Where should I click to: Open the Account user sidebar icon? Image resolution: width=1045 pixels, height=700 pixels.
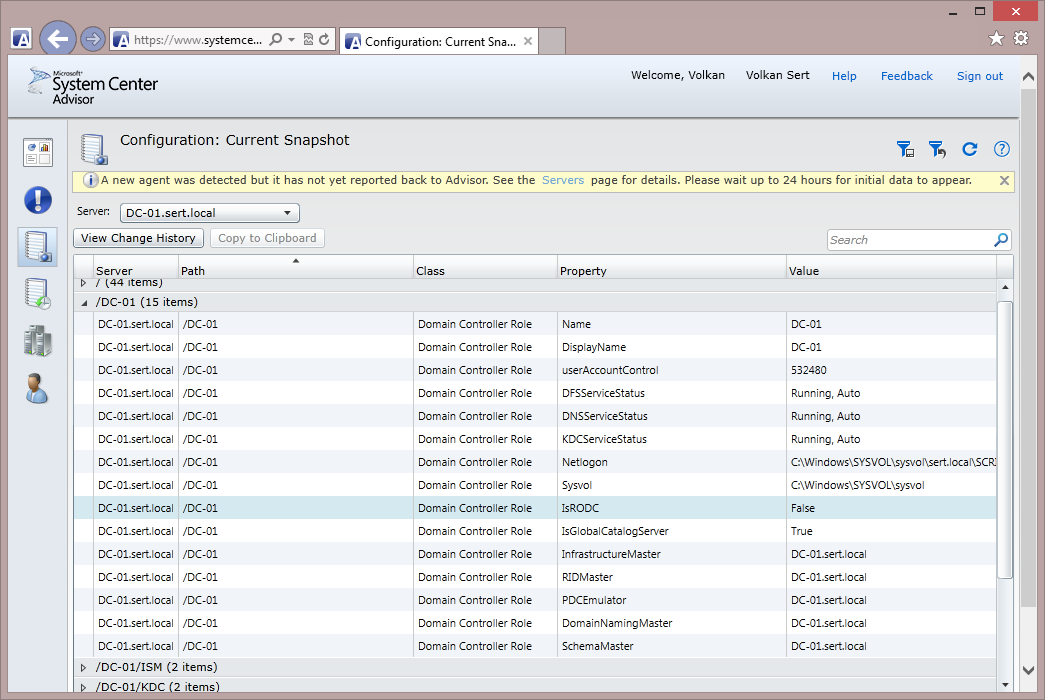pos(37,389)
